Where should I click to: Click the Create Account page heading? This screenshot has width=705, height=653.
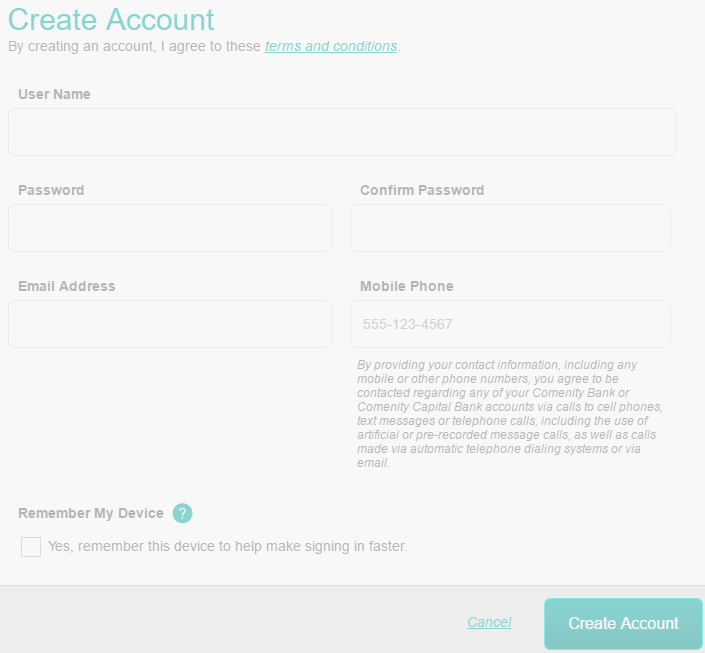(111, 19)
